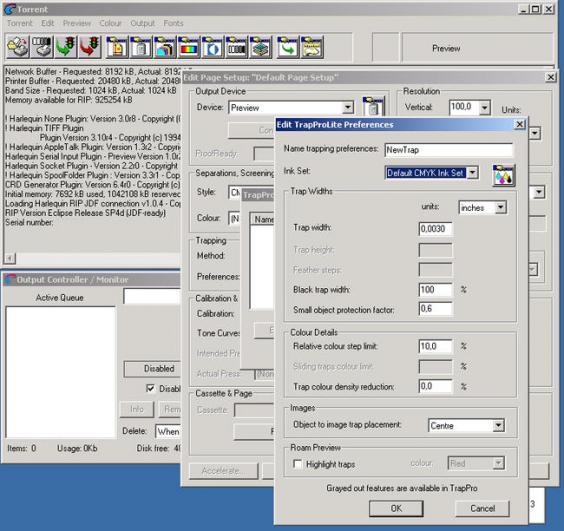Cancel the TrapProLite Preferences dialog

pyautogui.click(x=482, y=508)
